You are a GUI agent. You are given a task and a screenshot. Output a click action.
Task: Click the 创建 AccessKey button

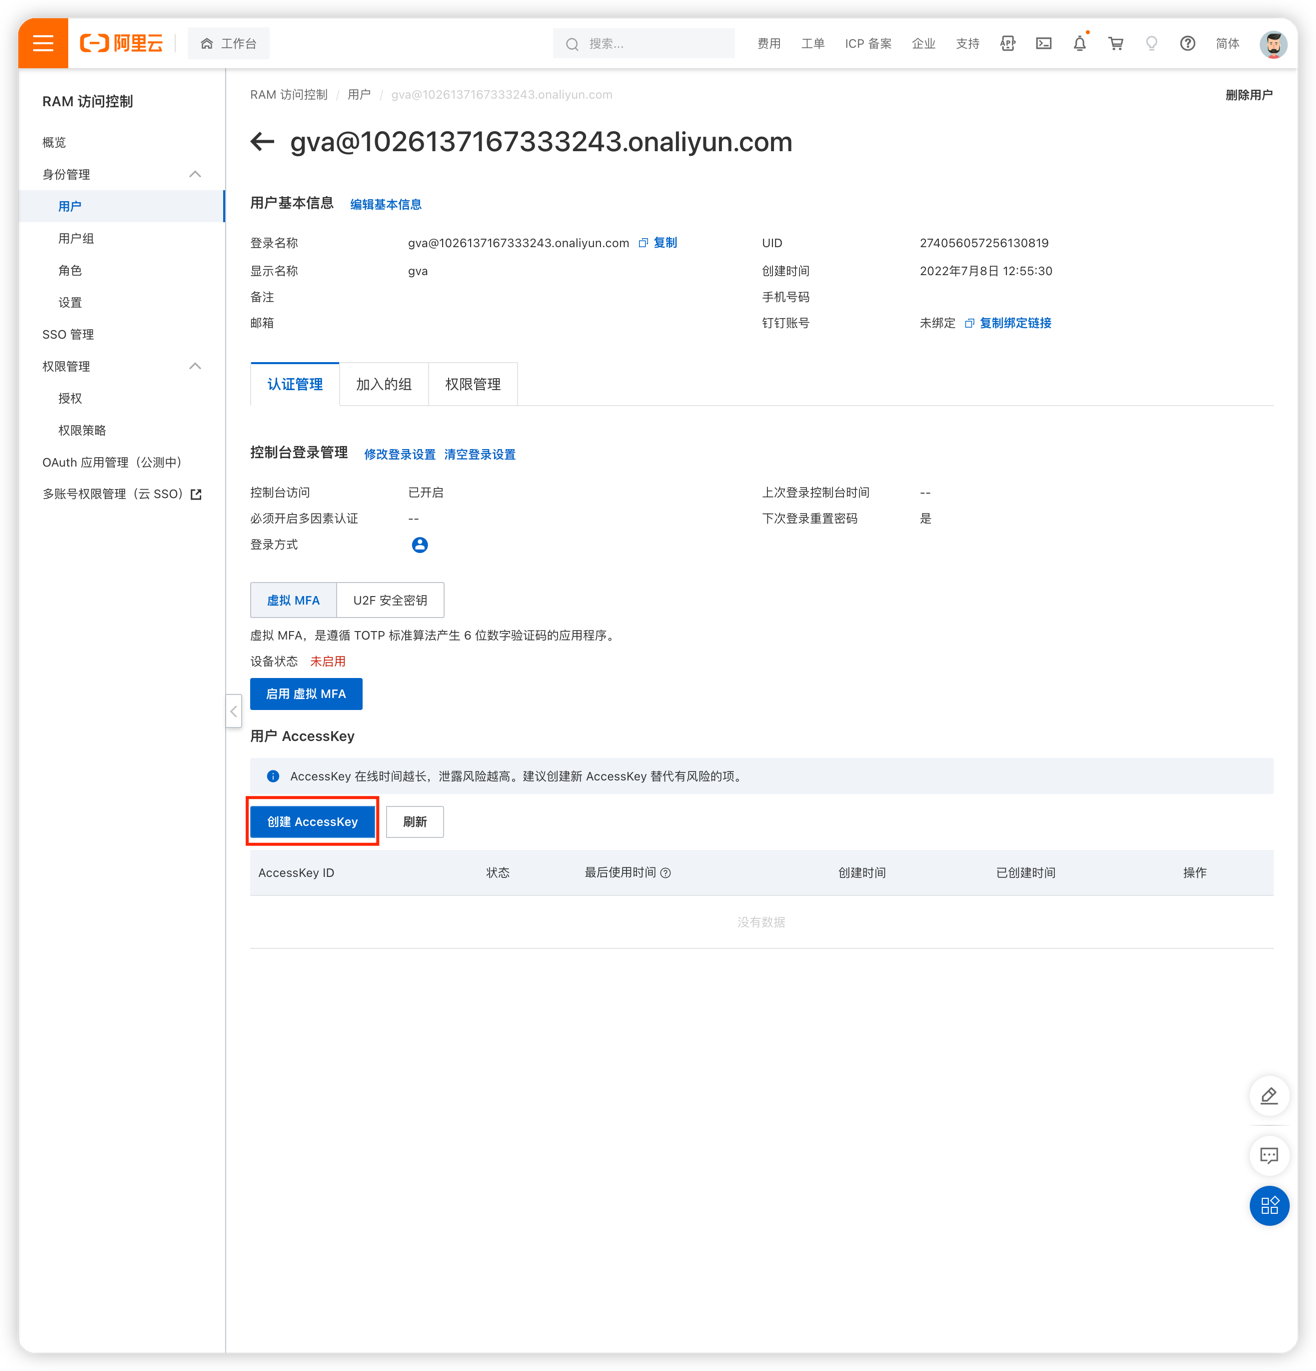[312, 822]
